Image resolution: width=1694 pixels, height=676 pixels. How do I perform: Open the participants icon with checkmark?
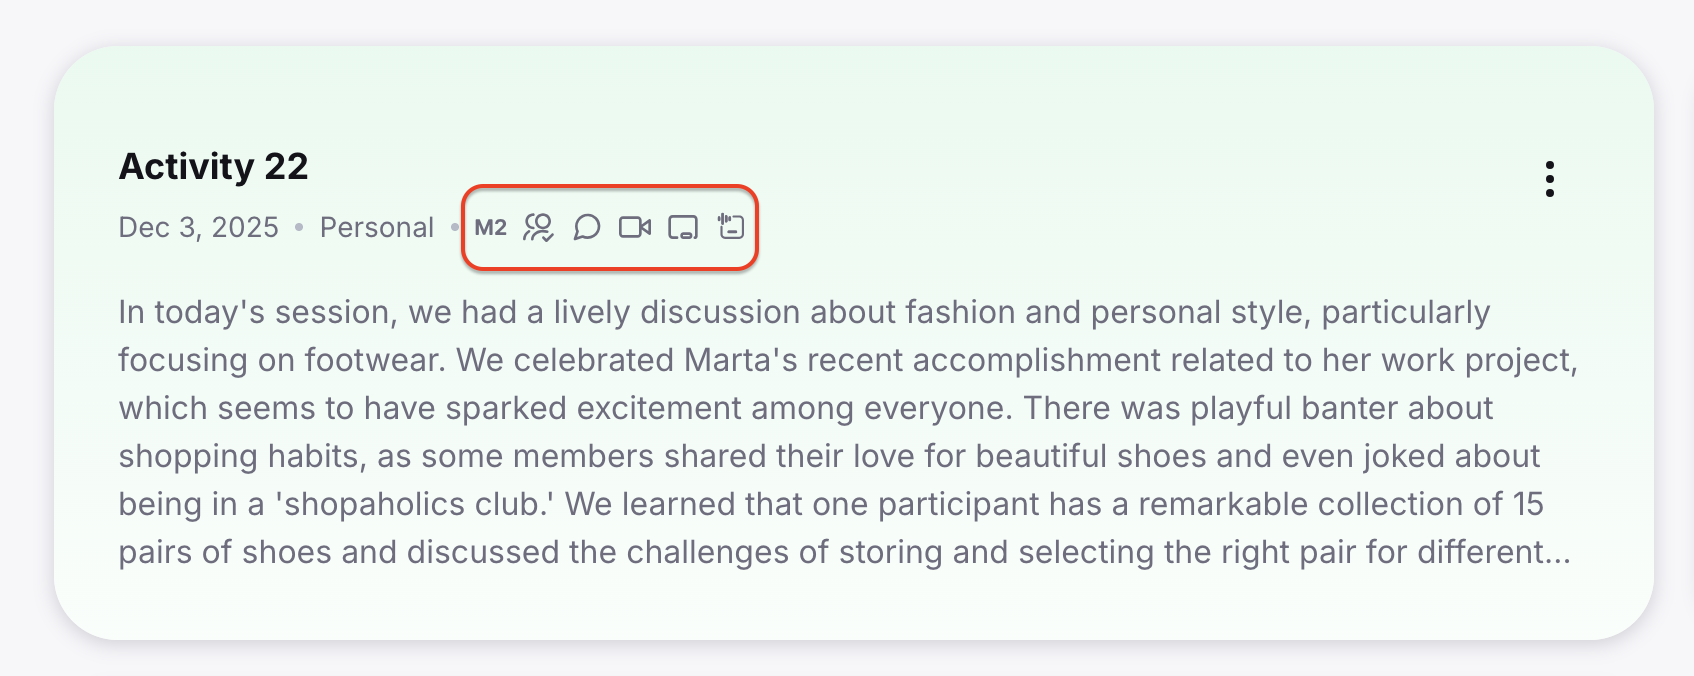point(538,228)
